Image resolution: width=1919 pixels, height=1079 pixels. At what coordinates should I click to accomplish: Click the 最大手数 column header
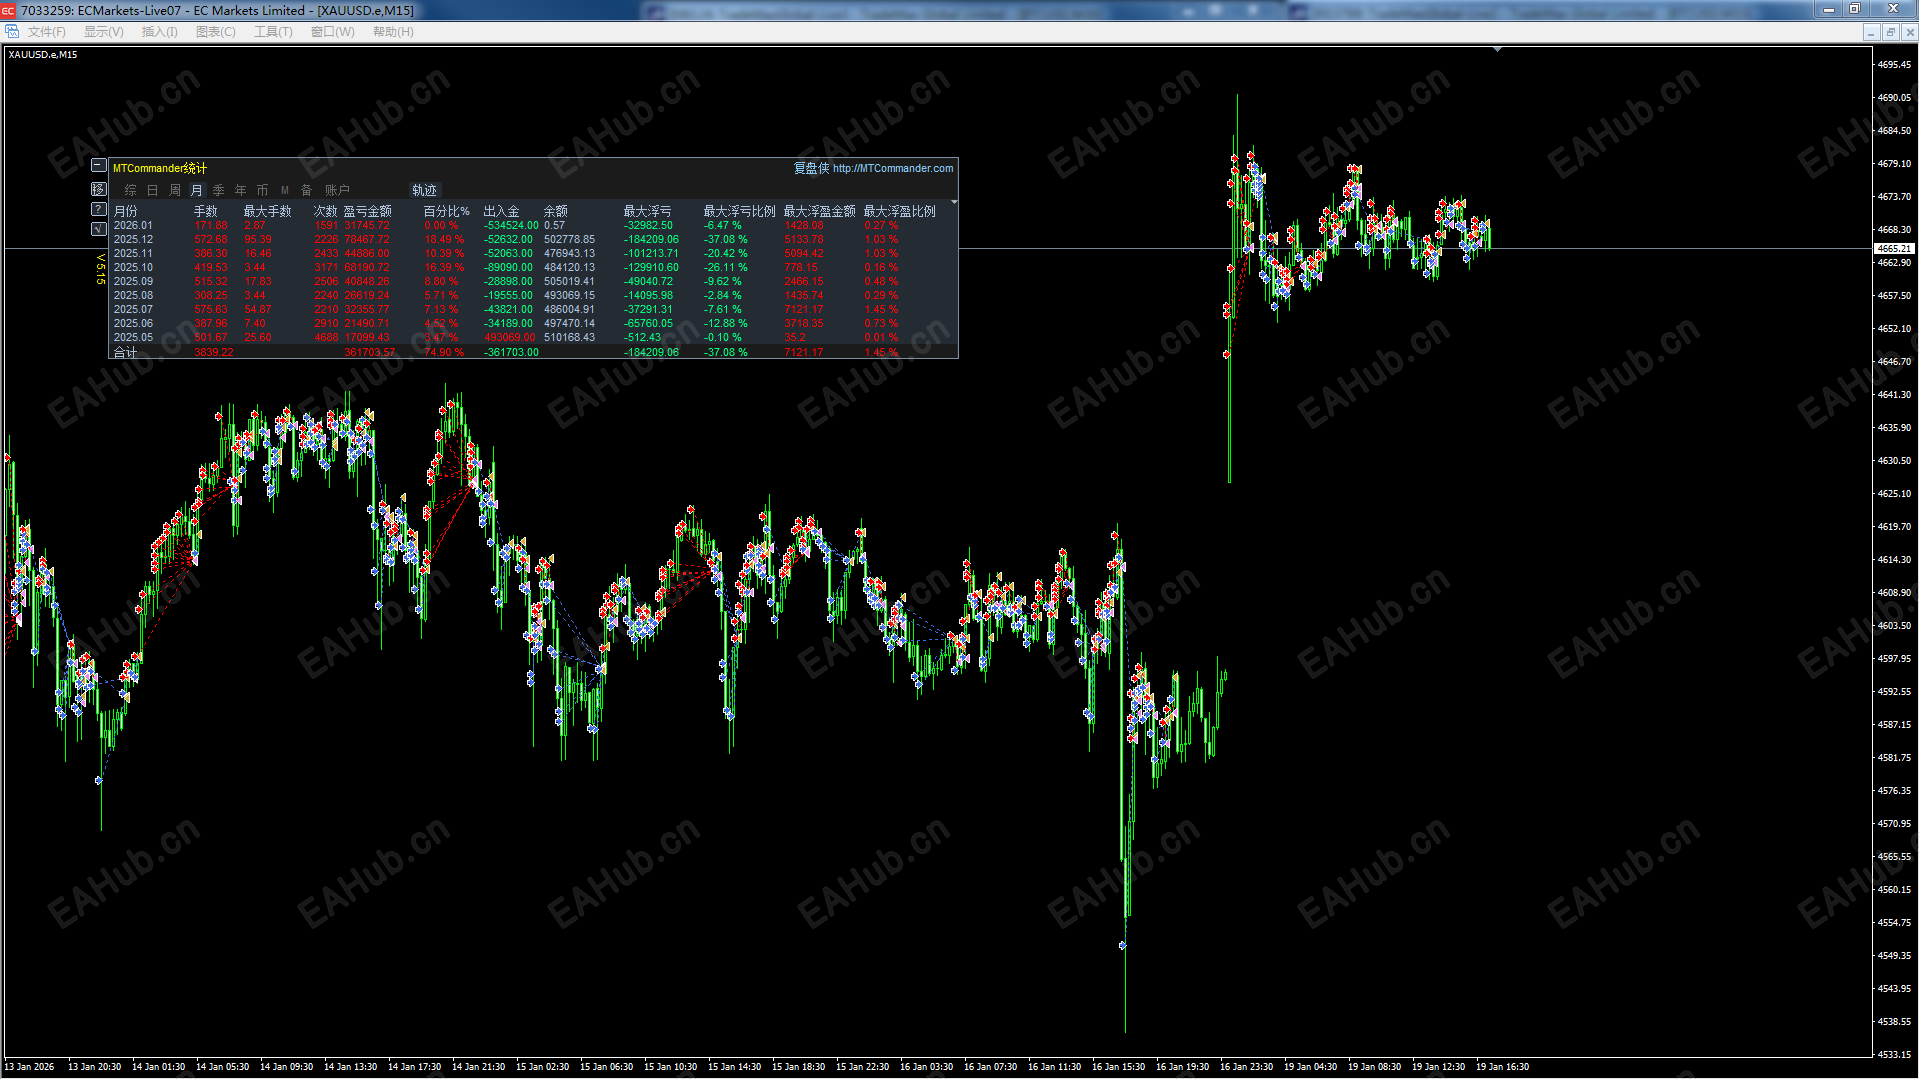[x=268, y=211]
